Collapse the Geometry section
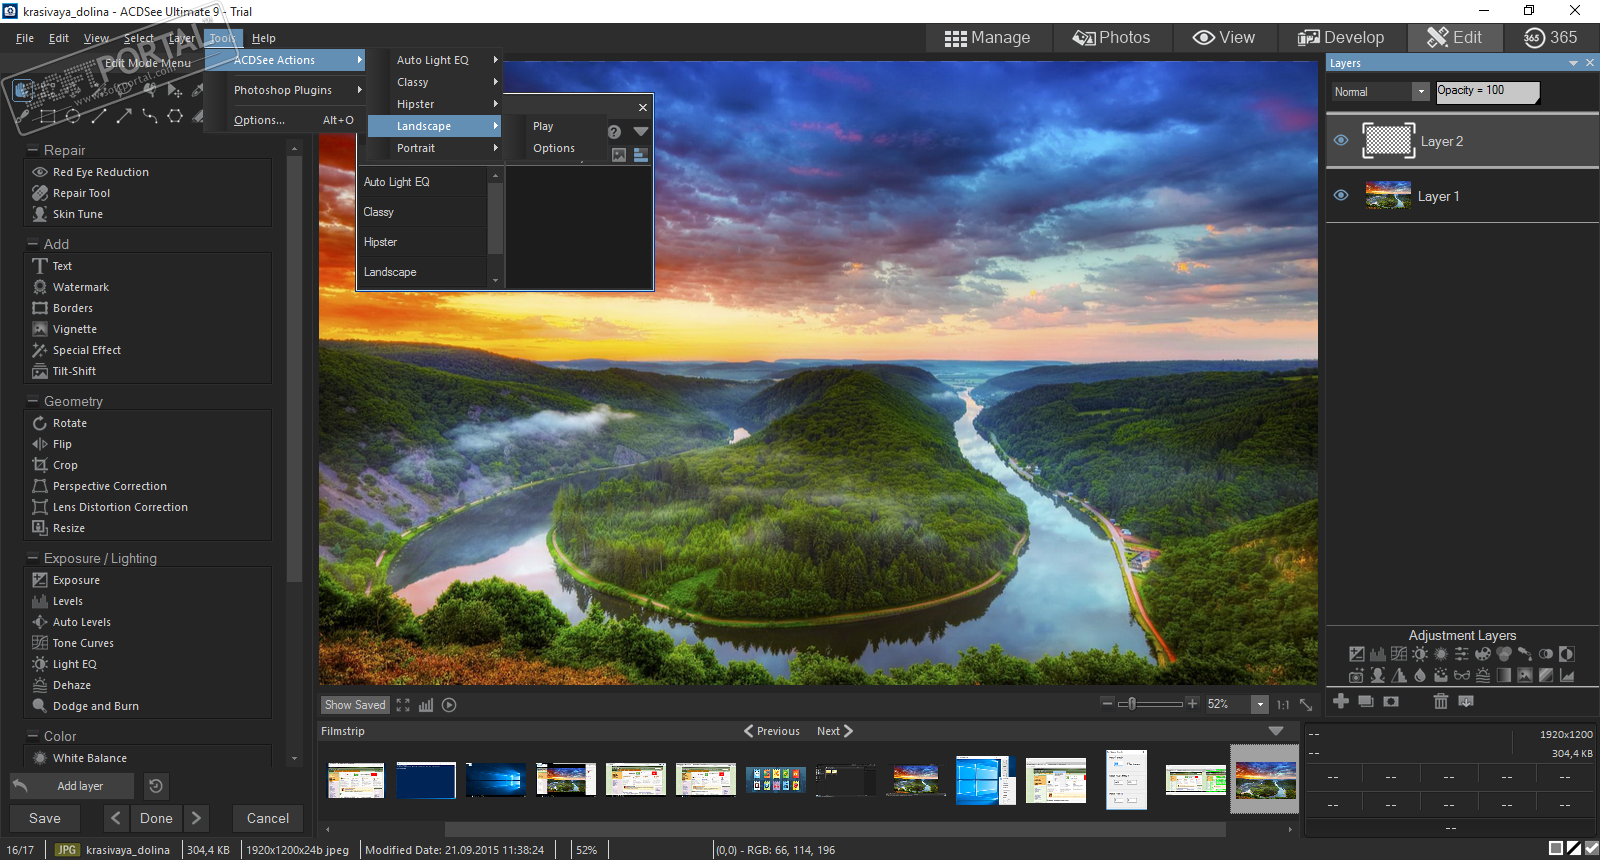This screenshot has width=1600, height=860. coord(32,401)
